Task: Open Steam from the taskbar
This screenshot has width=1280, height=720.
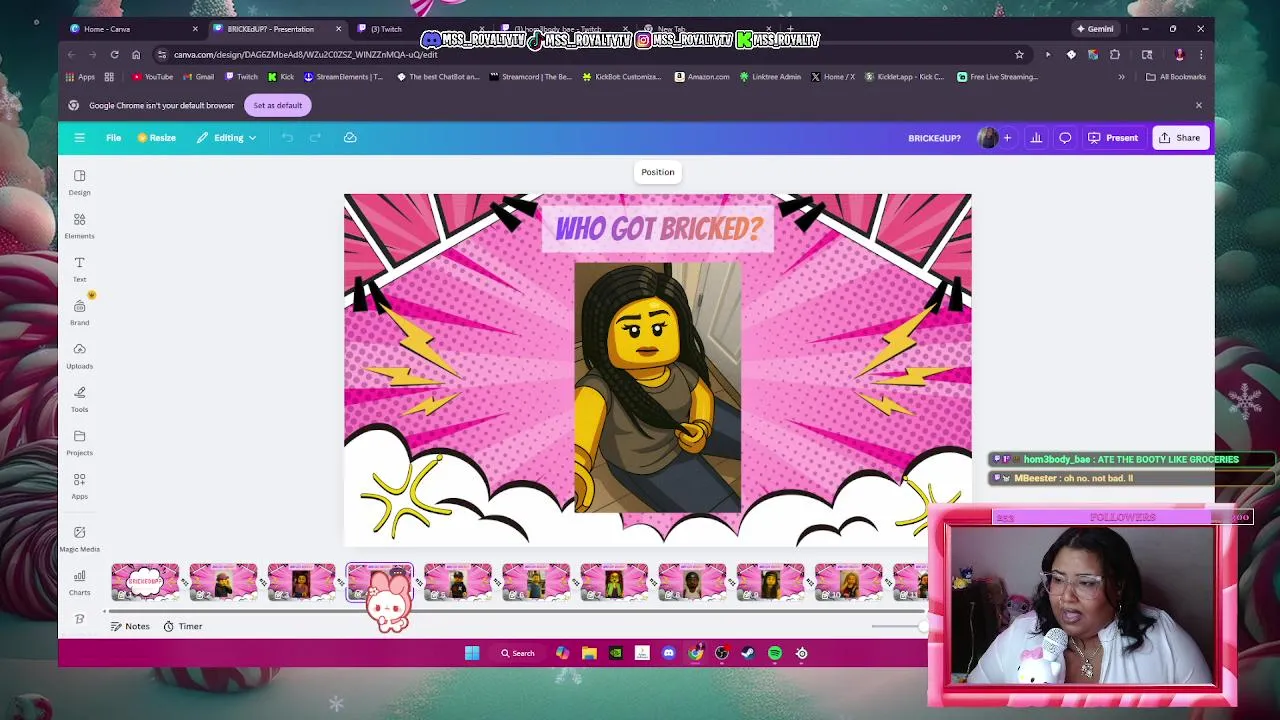Action: (748, 653)
